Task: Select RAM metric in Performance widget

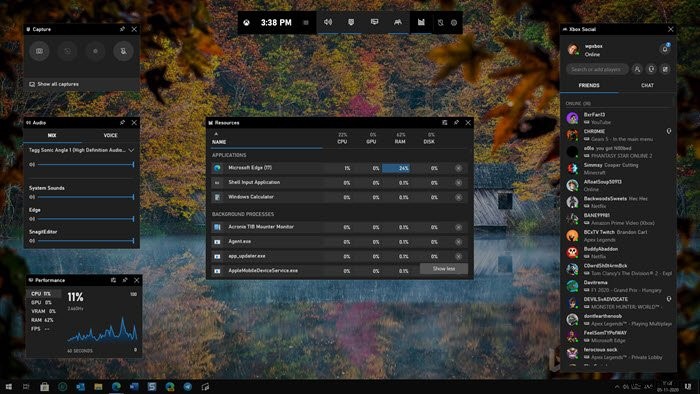Action: (44, 320)
